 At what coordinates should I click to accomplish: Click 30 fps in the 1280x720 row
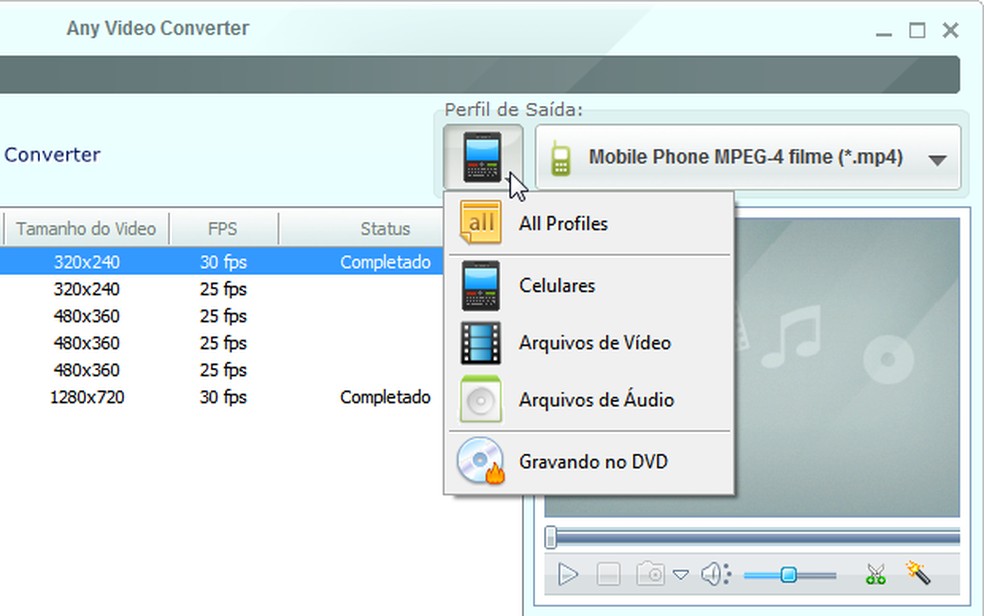pos(223,397)
